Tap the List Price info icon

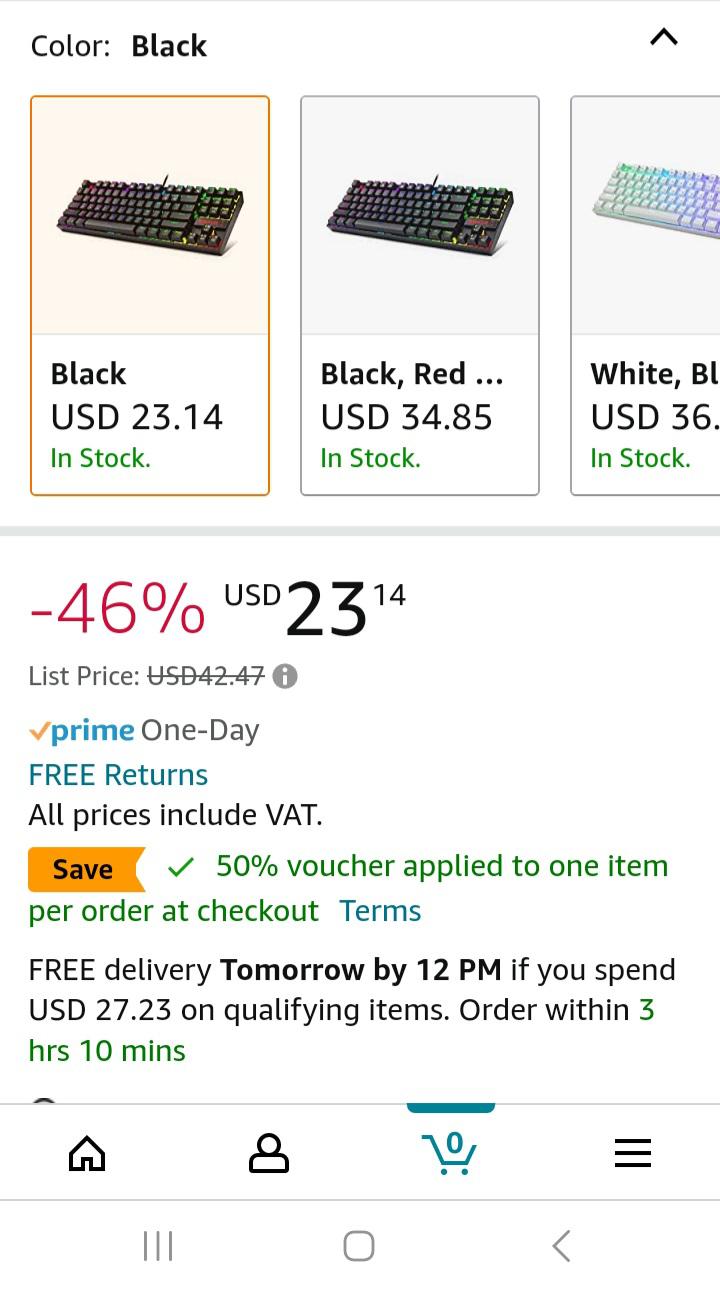pos(285,677)
